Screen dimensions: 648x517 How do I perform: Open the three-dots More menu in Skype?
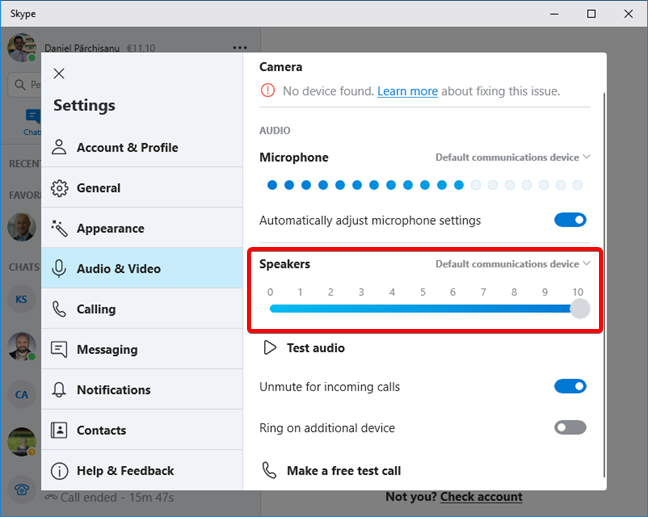[x=240, y=48]
